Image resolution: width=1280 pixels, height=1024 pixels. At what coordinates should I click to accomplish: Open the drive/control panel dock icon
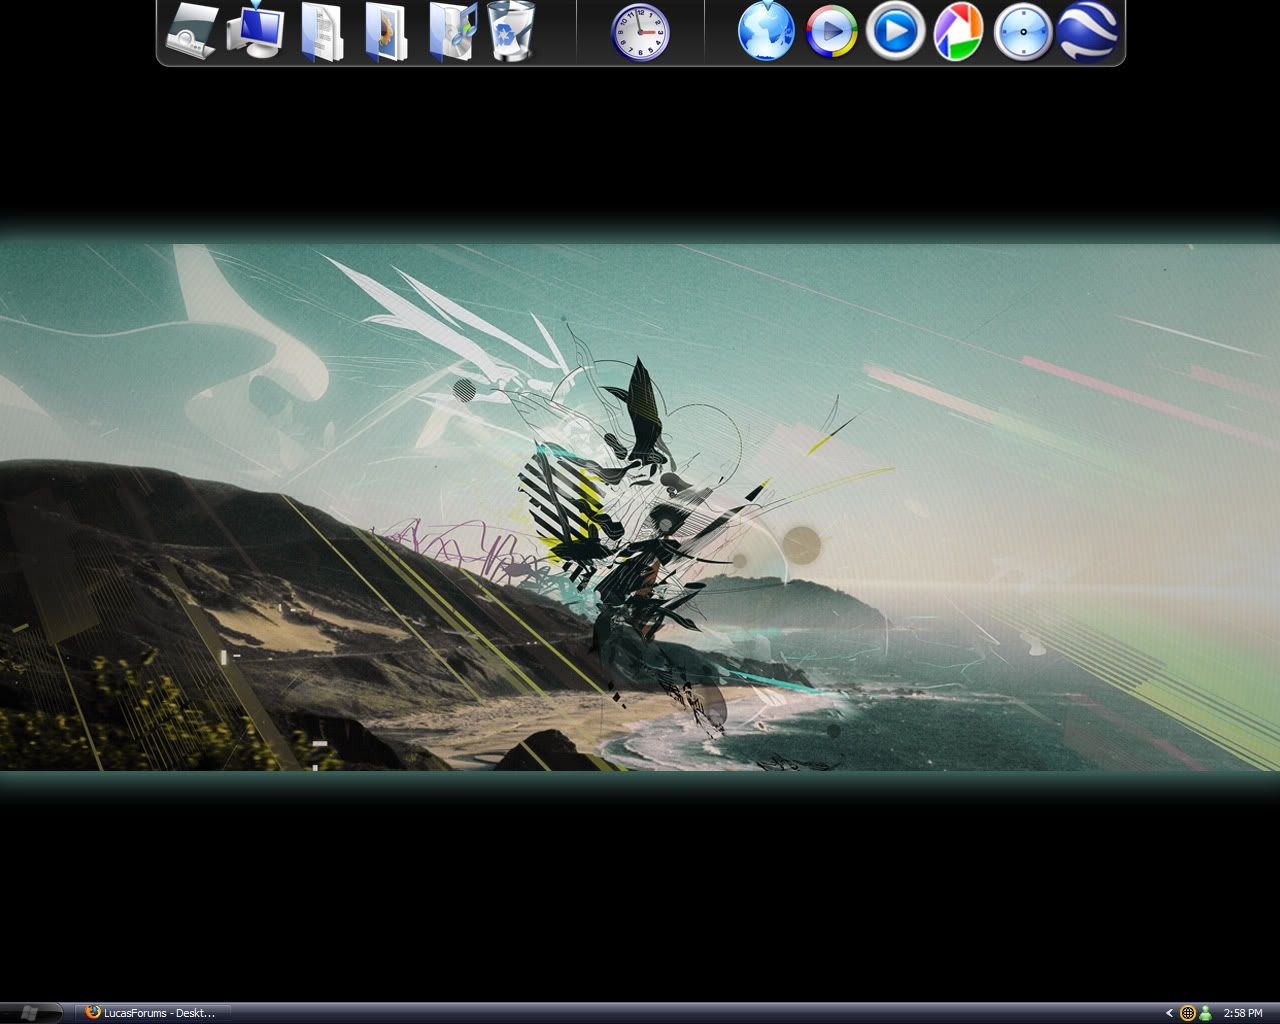[x=192, y=31]
